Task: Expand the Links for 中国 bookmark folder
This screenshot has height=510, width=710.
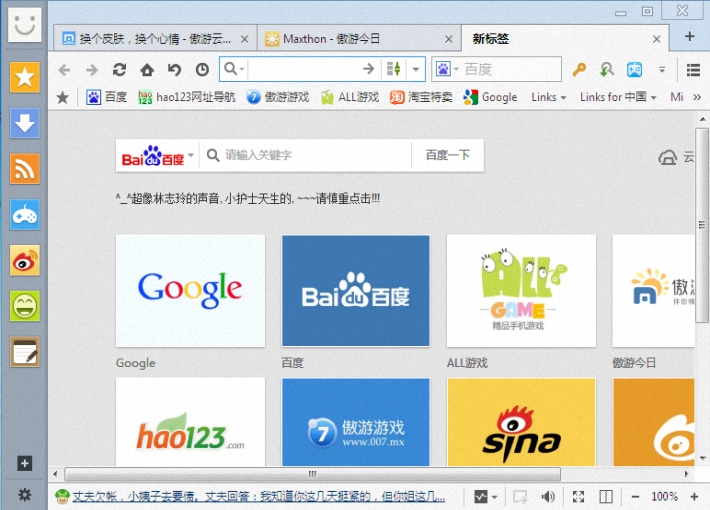Action: 618,97
